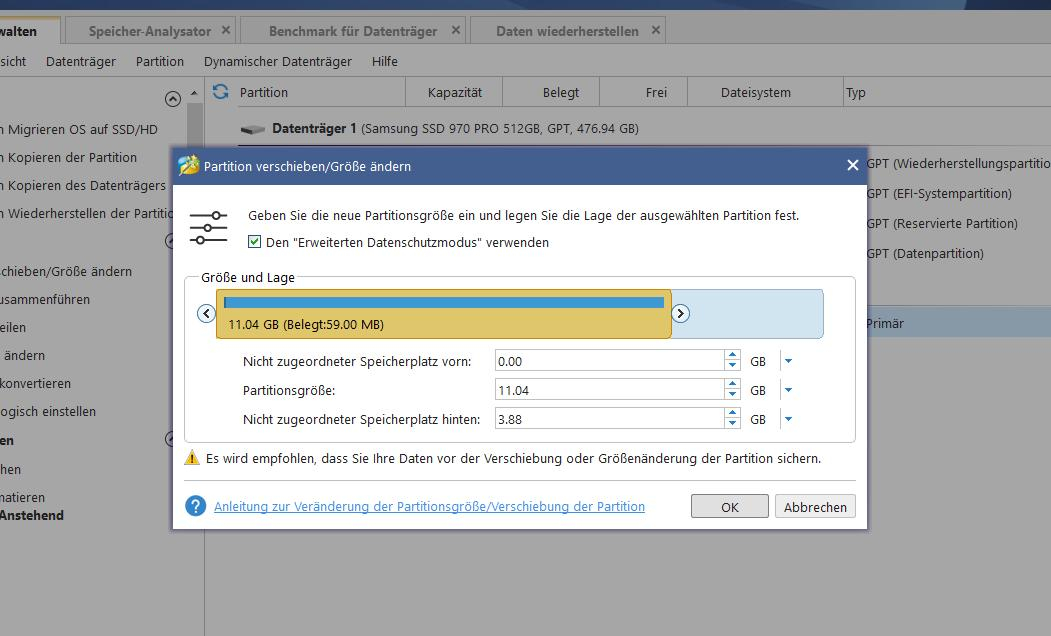Open unit dropdown next to unallocated space front

pyautogui.click(x=787, y=361)
